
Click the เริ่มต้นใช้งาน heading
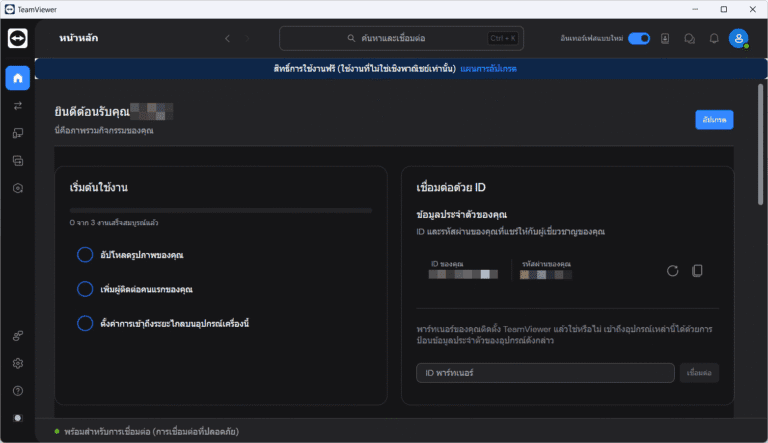pyautogui.click(x=98, y=187)
